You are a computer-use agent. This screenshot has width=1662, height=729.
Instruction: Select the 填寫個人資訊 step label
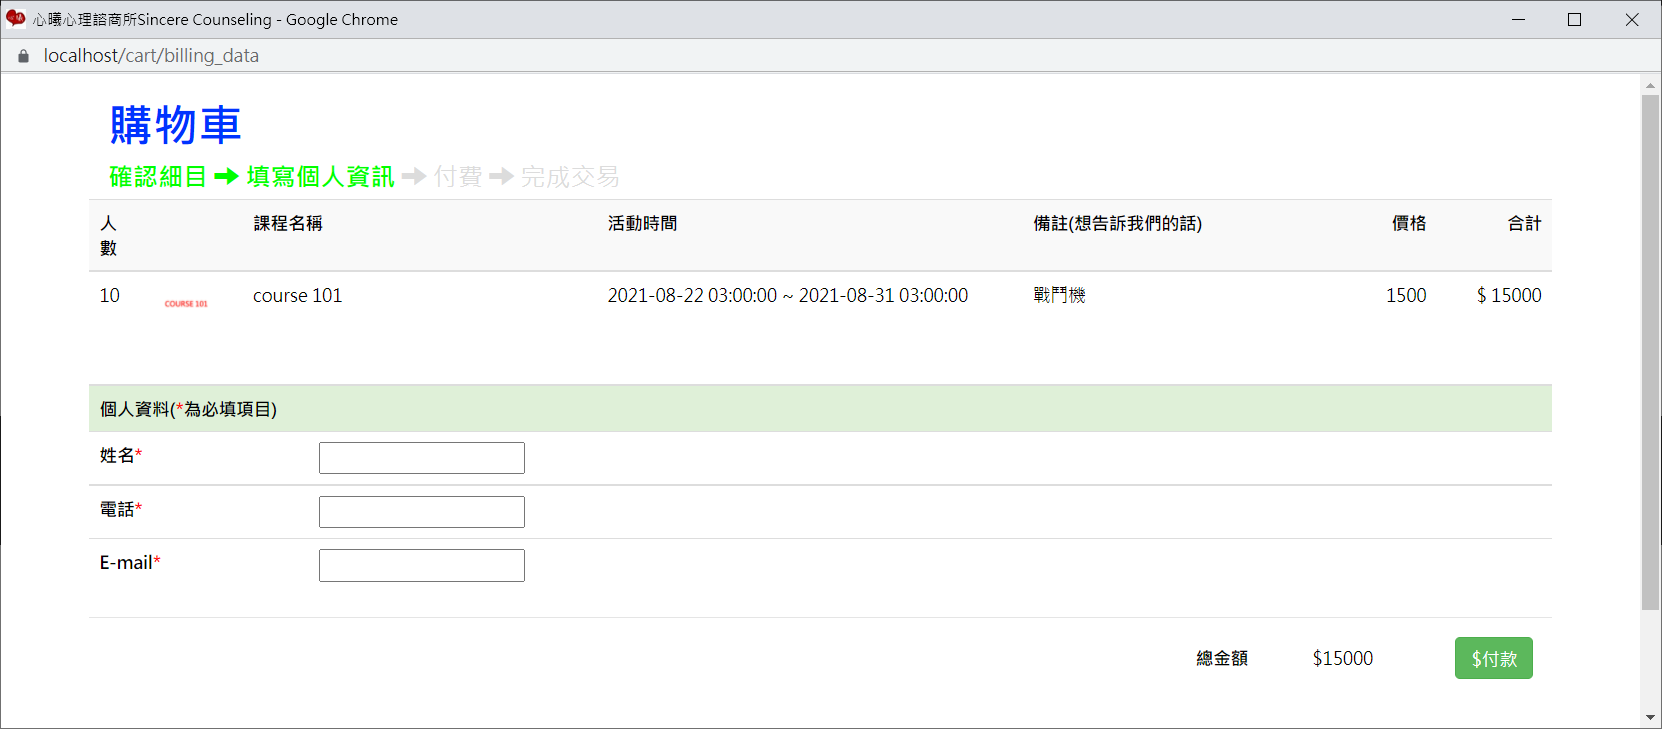point(320,177)
